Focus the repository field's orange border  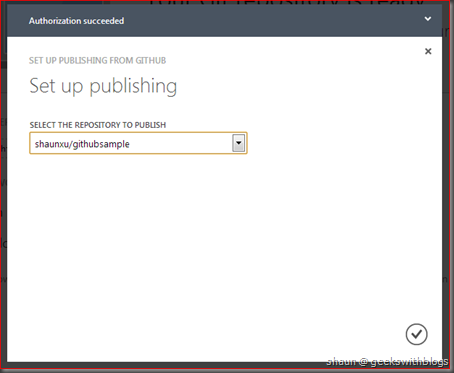coord(138,133)
